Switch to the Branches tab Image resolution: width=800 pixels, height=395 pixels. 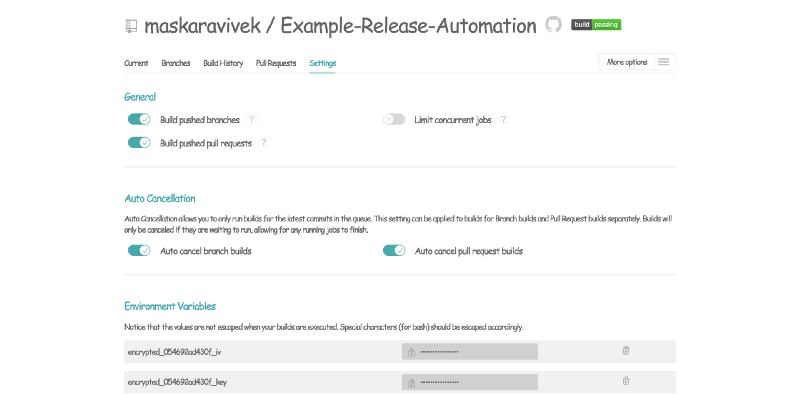pyautogui.click(x=176, y=63)
